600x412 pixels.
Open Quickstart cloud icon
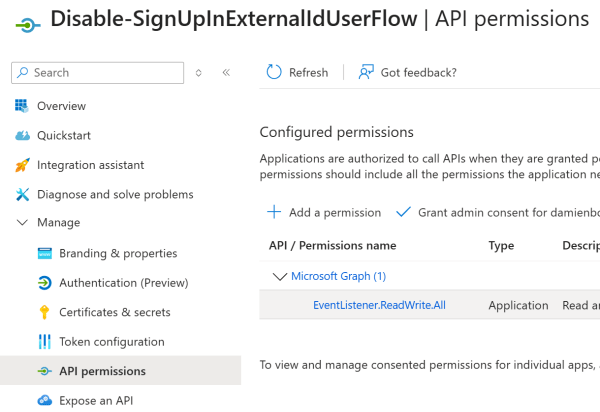click(x=22, y=136)
